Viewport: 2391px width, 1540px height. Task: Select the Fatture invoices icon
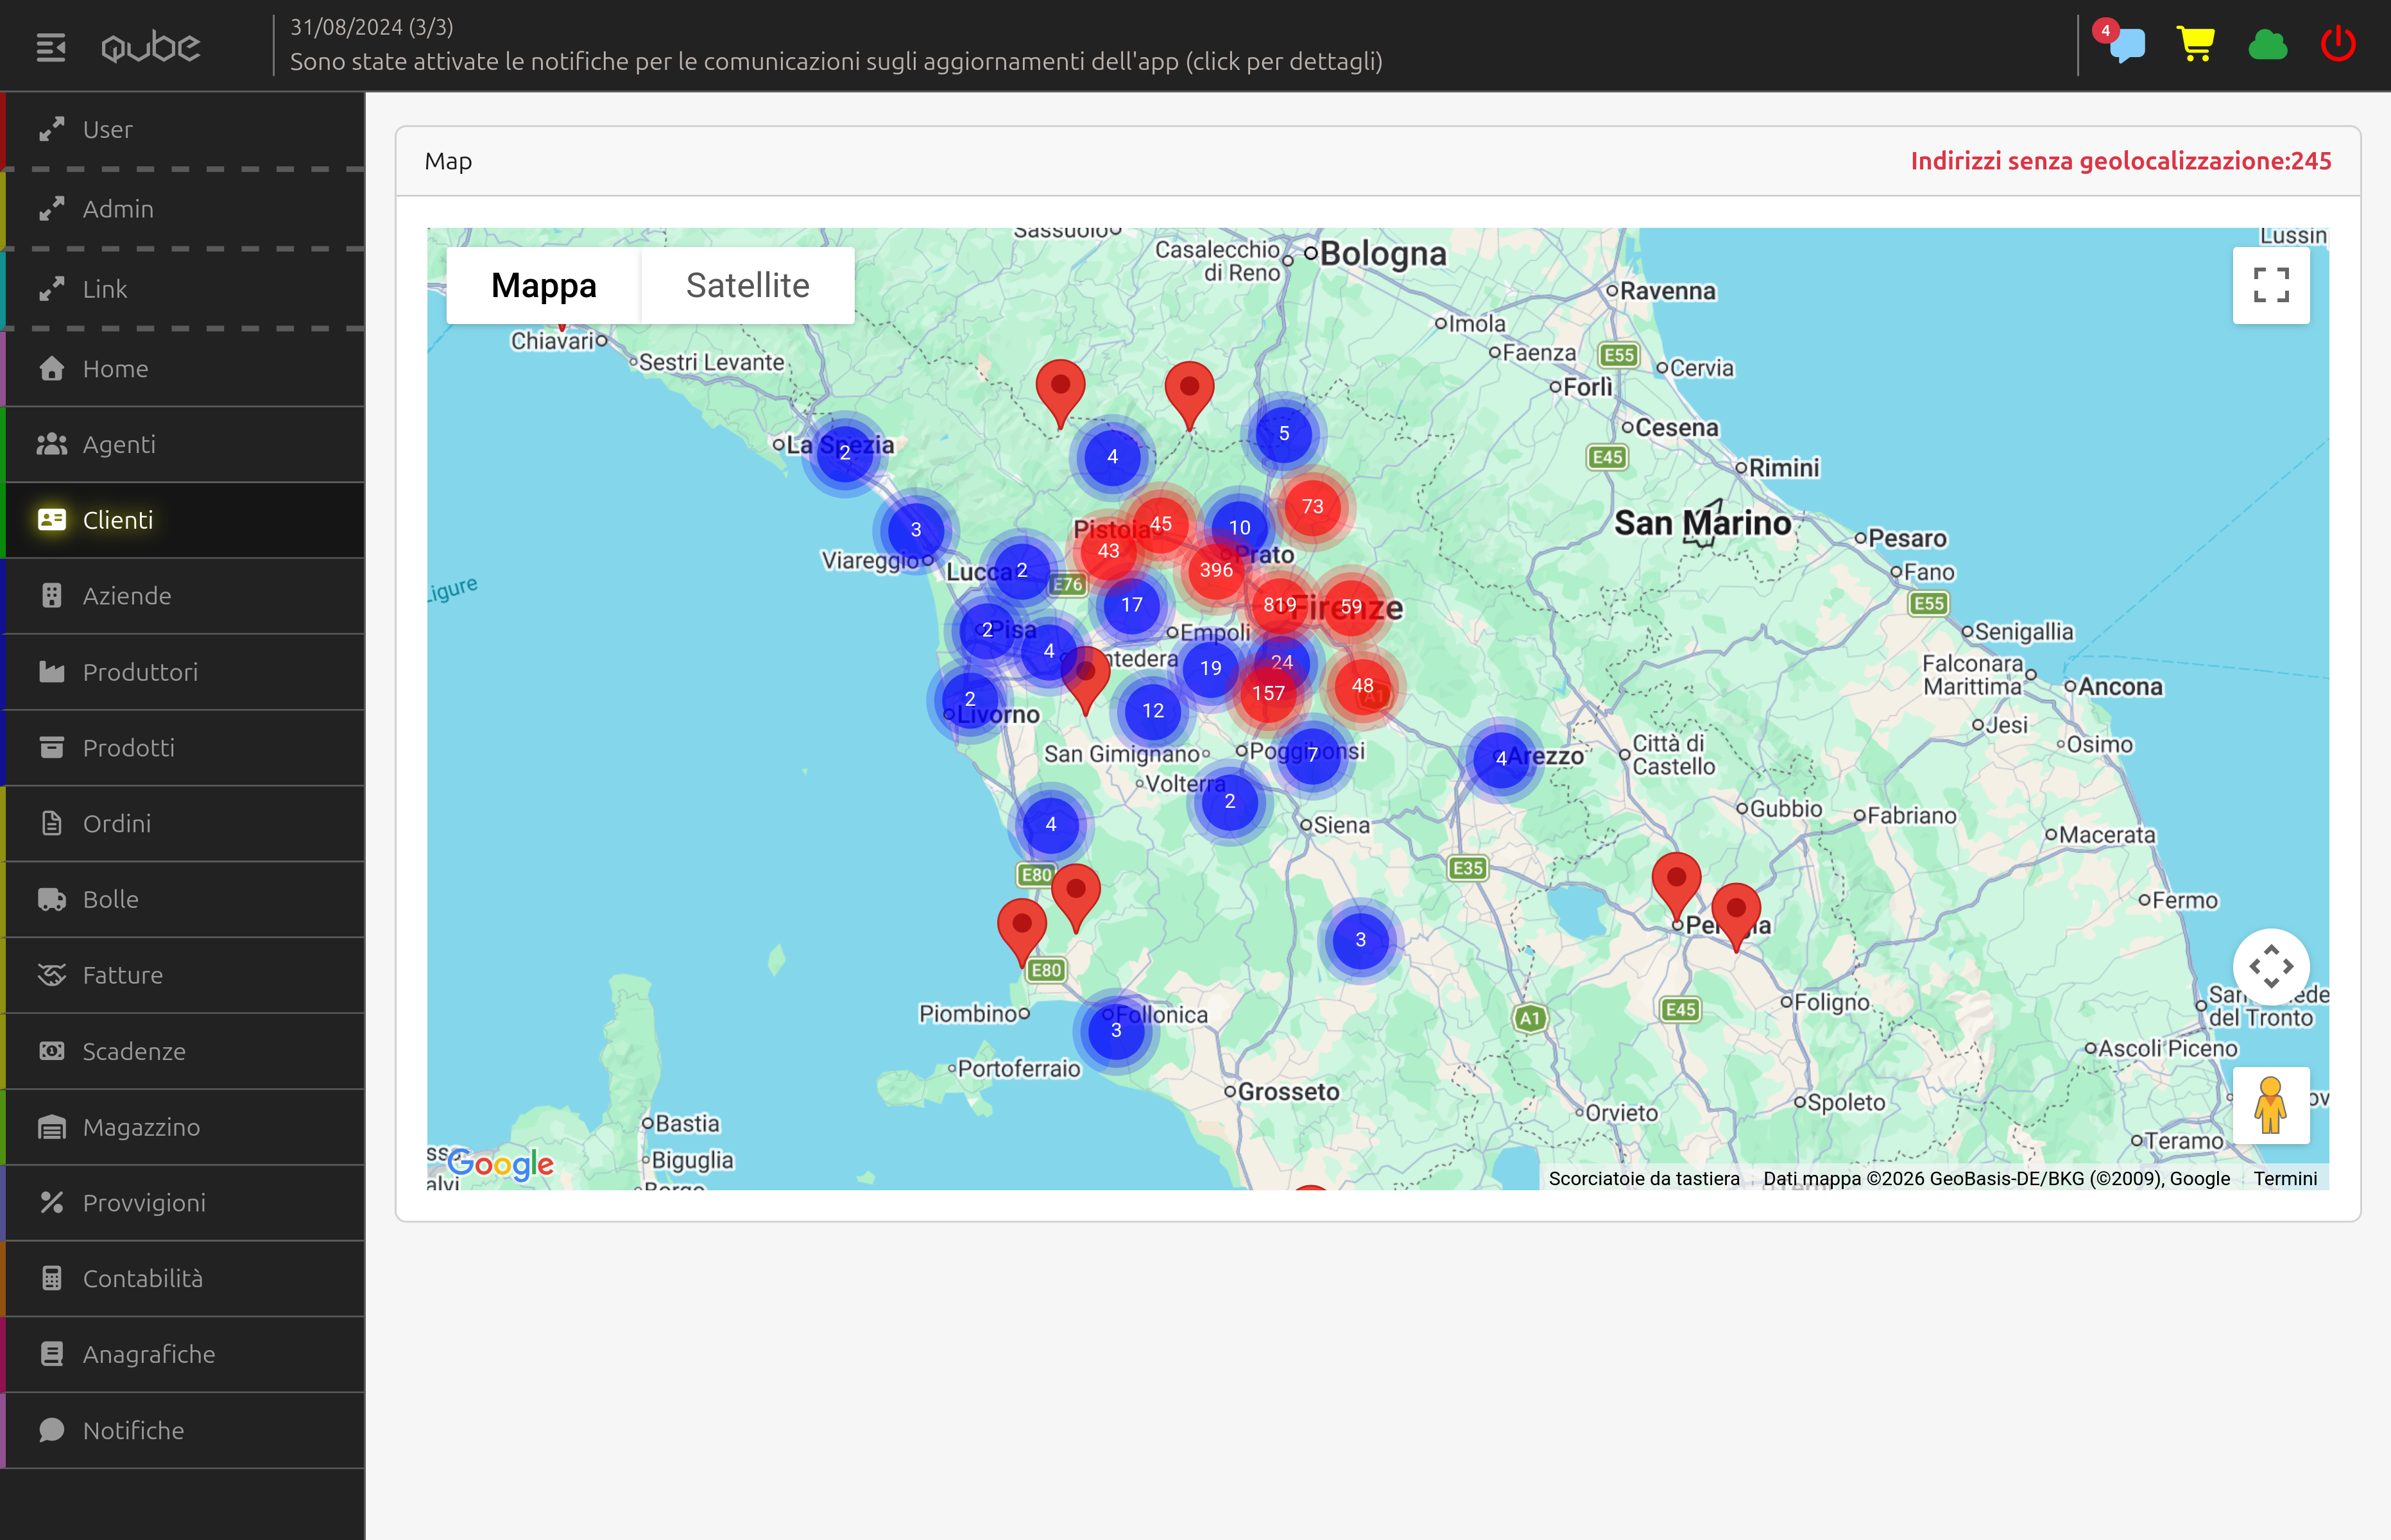tap(122, 975)
